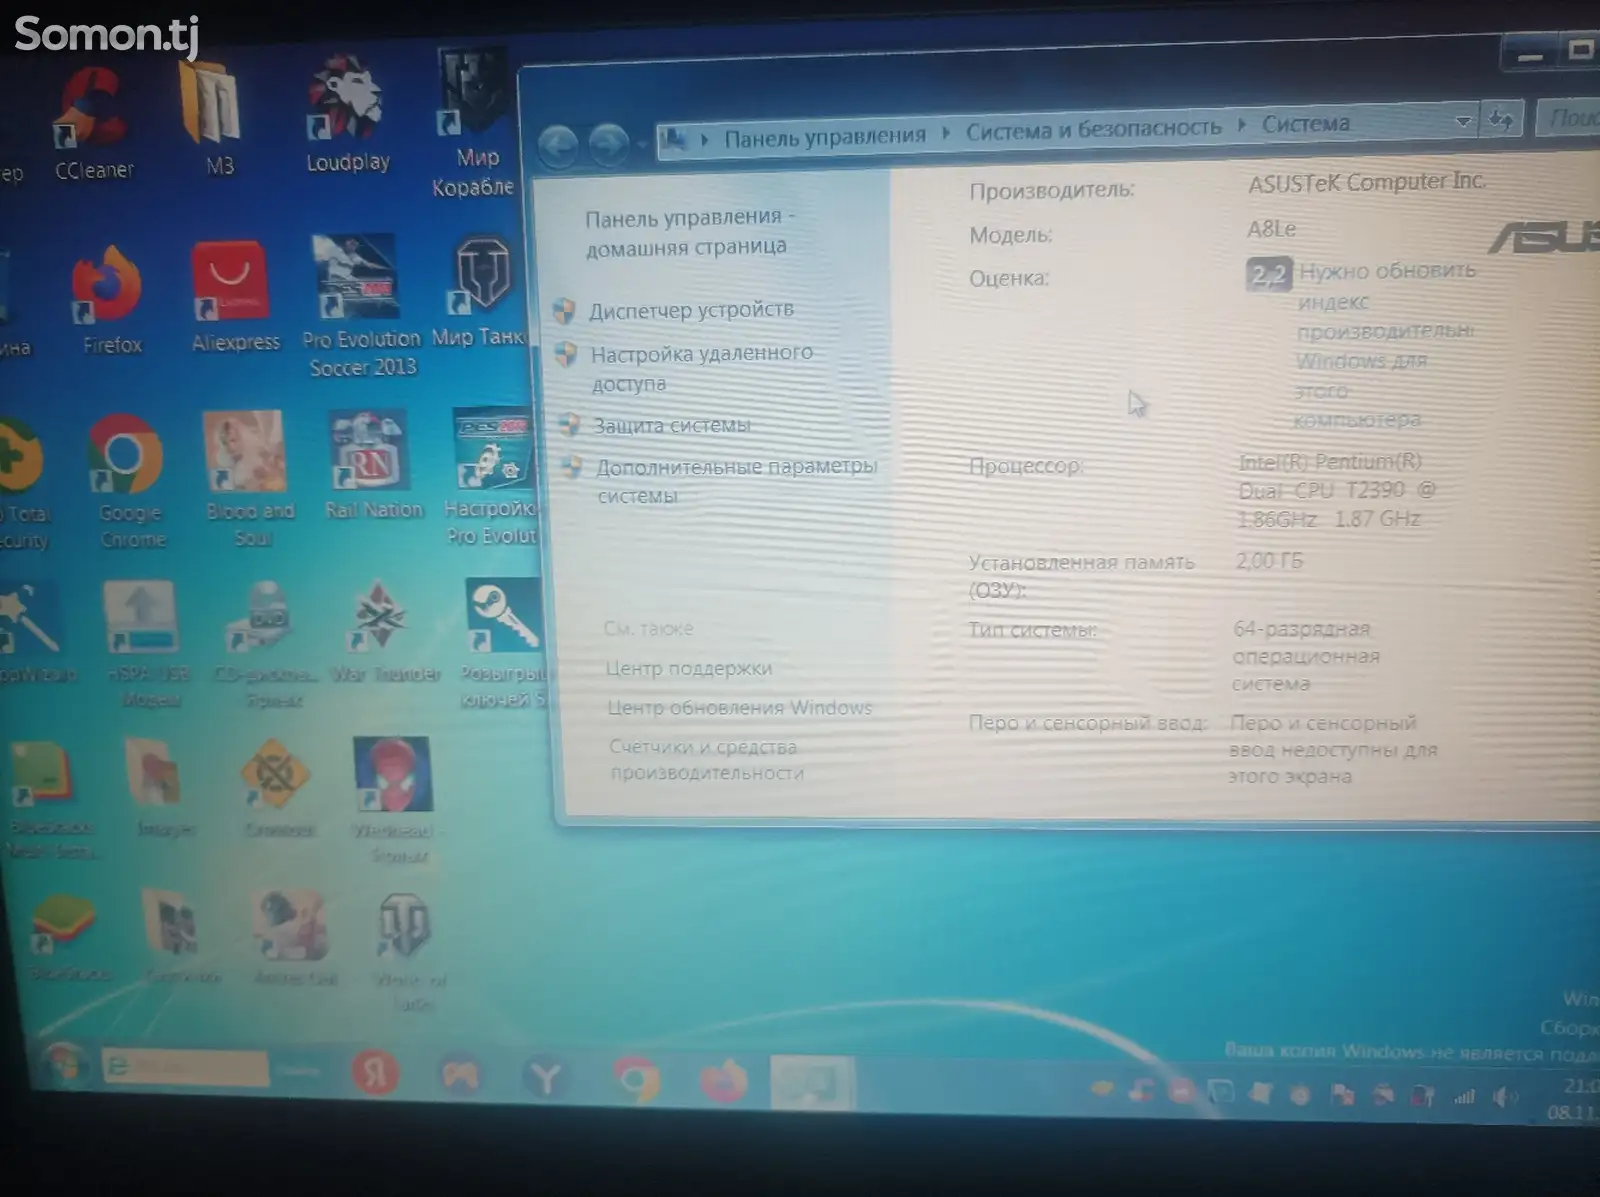Open recent pages dropdown beside forward button

tap(641, 144)
